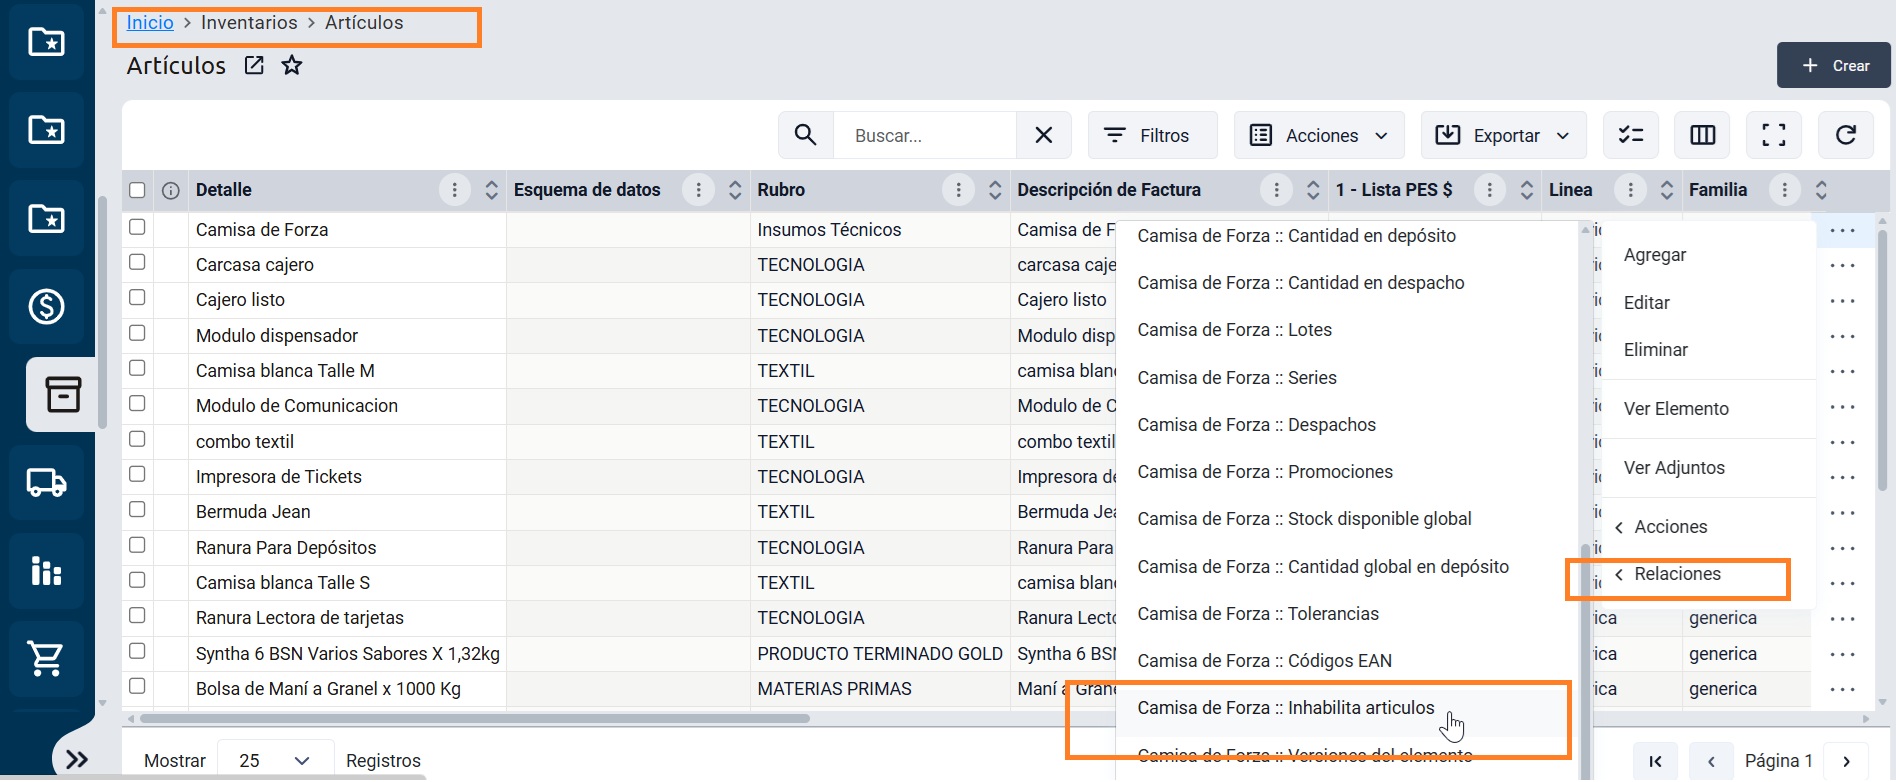This screenshot has height=782, width=1896.
Task: Sort by the Rubro column arrows
Action: (995, 190)
